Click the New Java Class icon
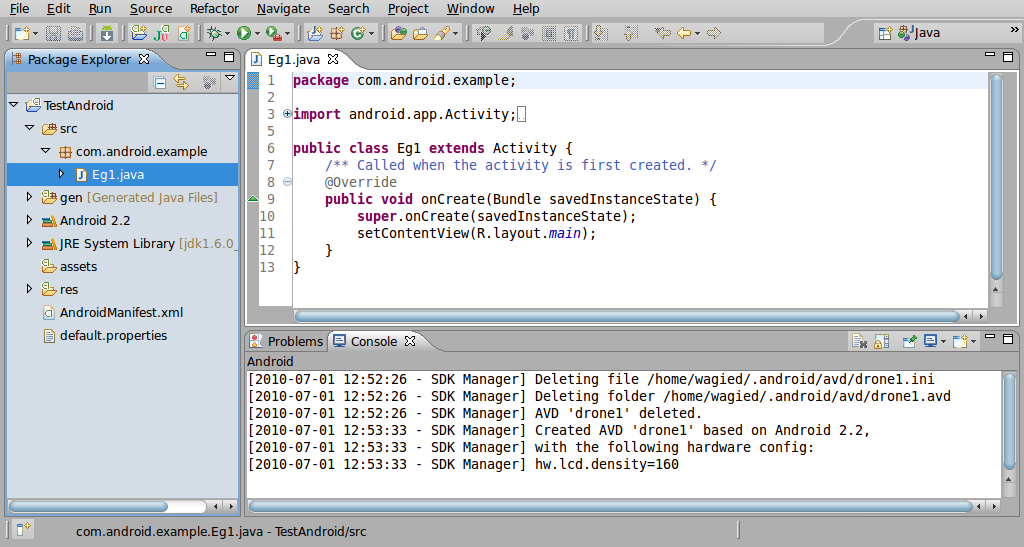The image size is (1024, 547). tap(359, 33)
